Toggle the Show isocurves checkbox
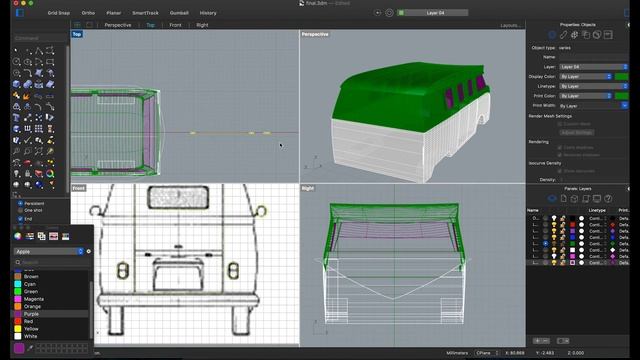The width and height of the screenshot is (640, 360). (x=560, y=171)
